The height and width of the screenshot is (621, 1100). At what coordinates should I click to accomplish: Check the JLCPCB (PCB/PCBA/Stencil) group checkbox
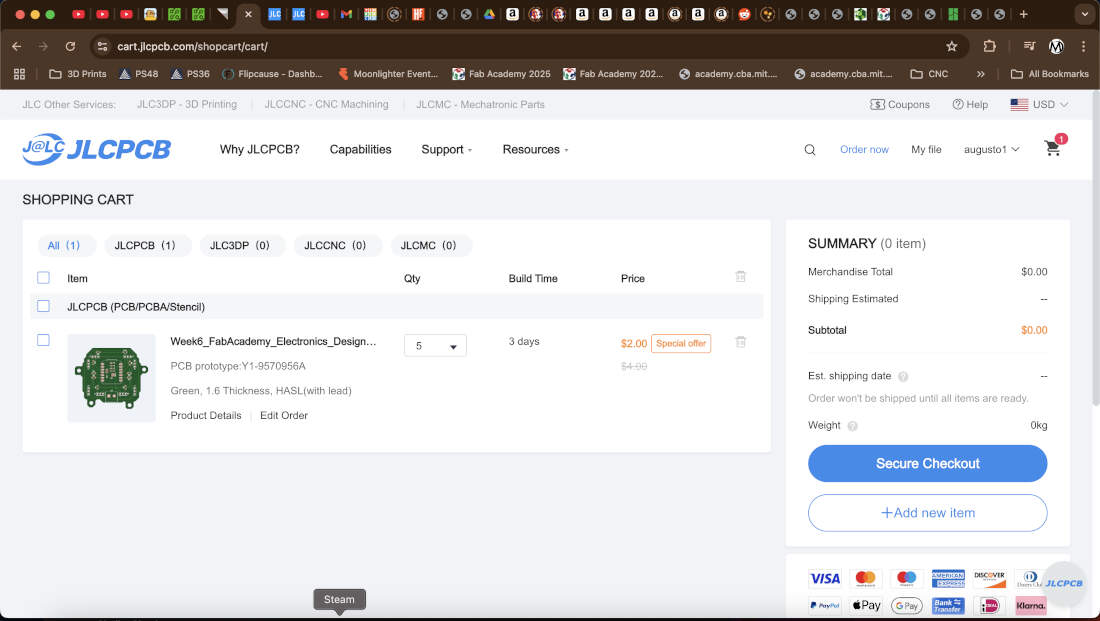pyautogui.click(x=43, y=306)
